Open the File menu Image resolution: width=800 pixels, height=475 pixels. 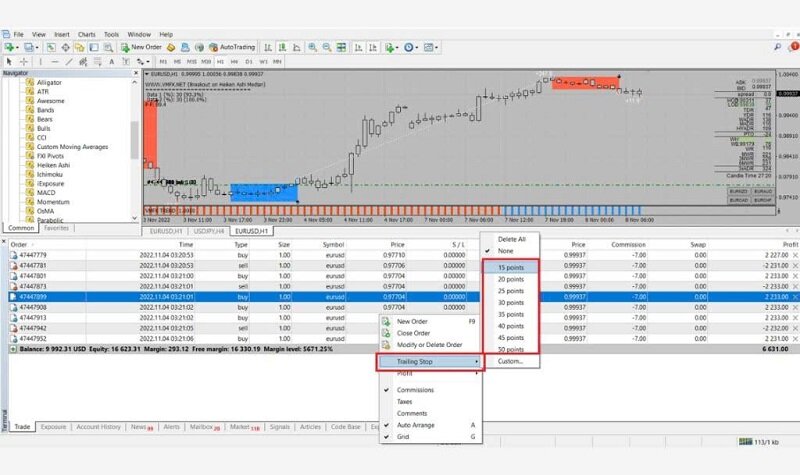pyautogui.click(x=18, y=34)
